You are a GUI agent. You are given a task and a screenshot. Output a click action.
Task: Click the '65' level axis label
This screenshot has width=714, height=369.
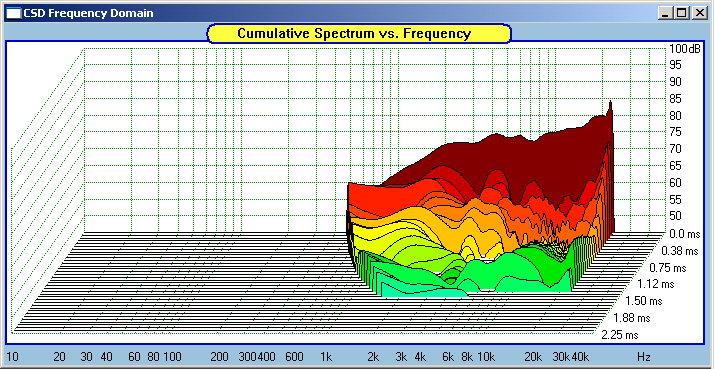(x=675, y=166)
